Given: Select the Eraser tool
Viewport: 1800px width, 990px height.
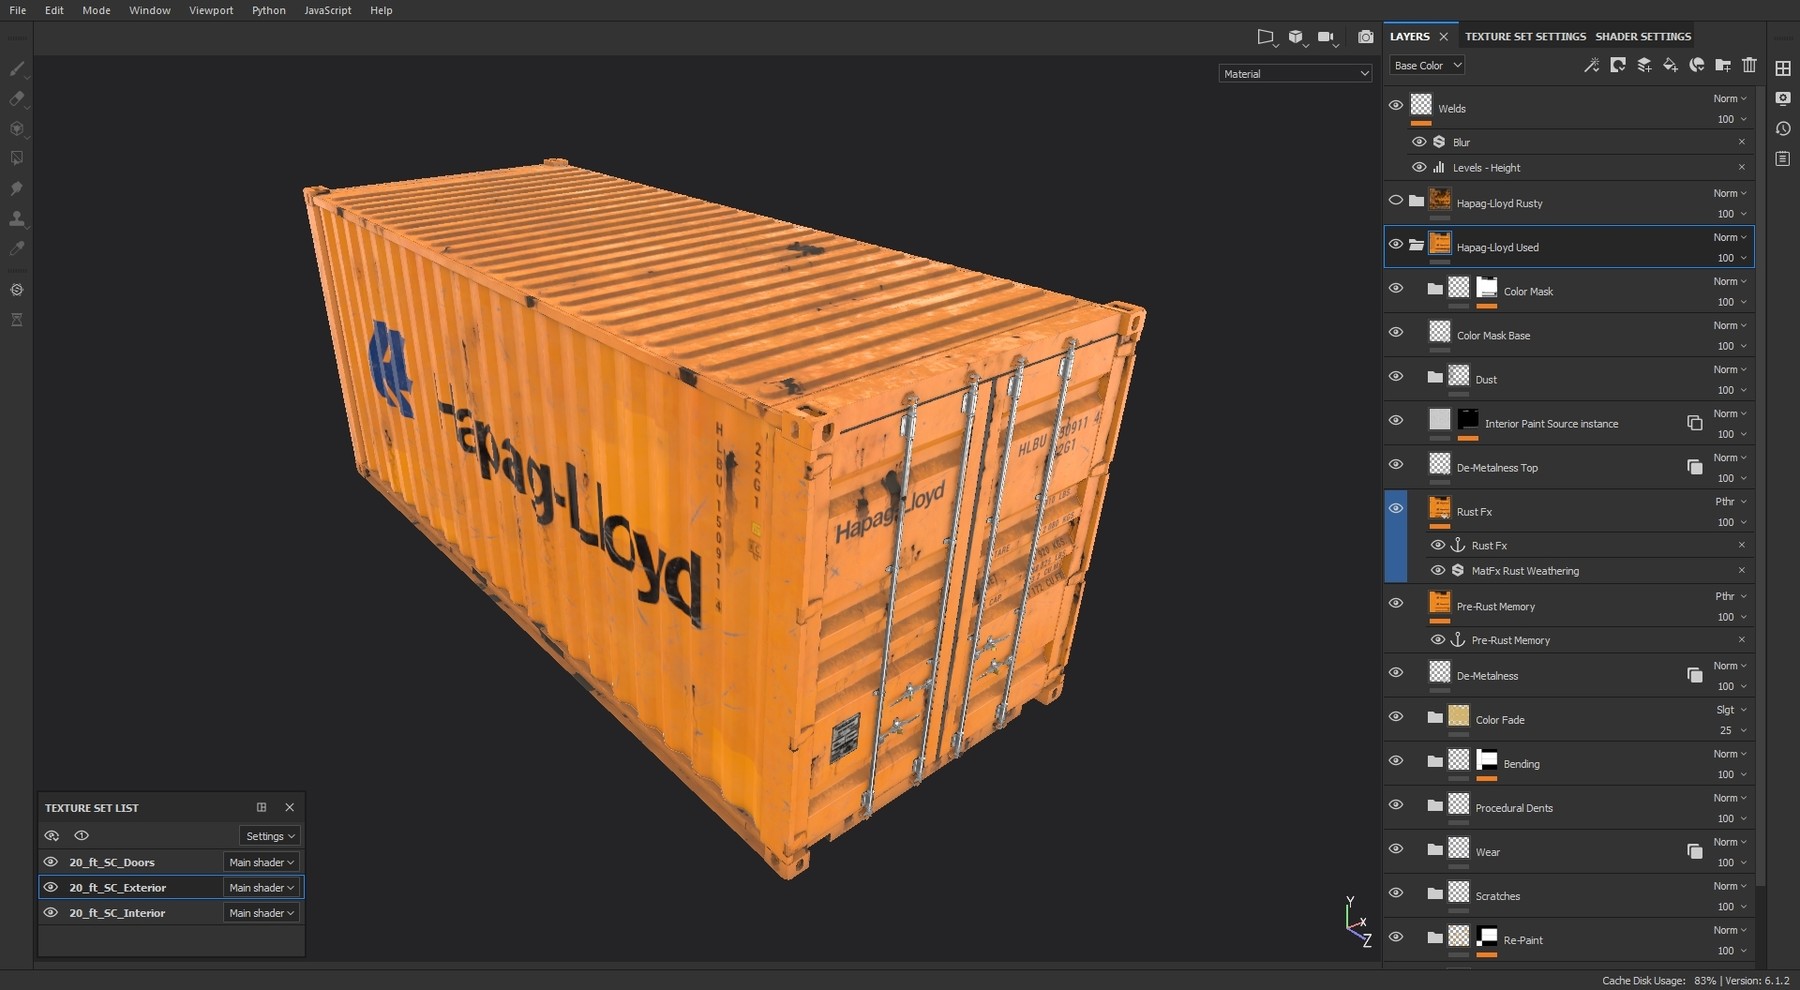Looking at the screenshot, I should point(17,99).
